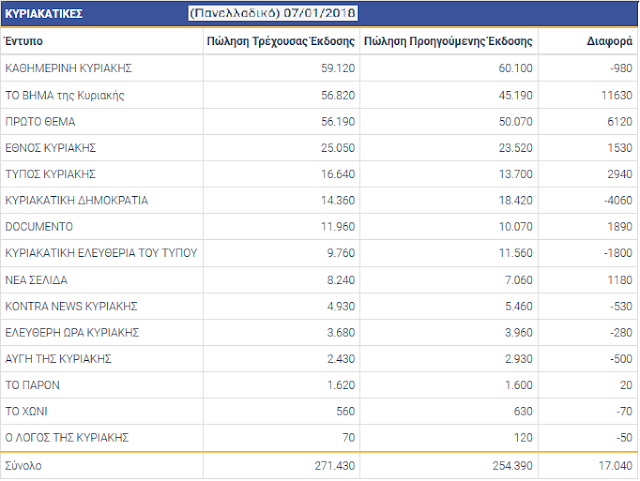This screenshot has height=481, width=640.
Task: Click difference value 11630
Action: pyautogui.click(x=617, y=95)
